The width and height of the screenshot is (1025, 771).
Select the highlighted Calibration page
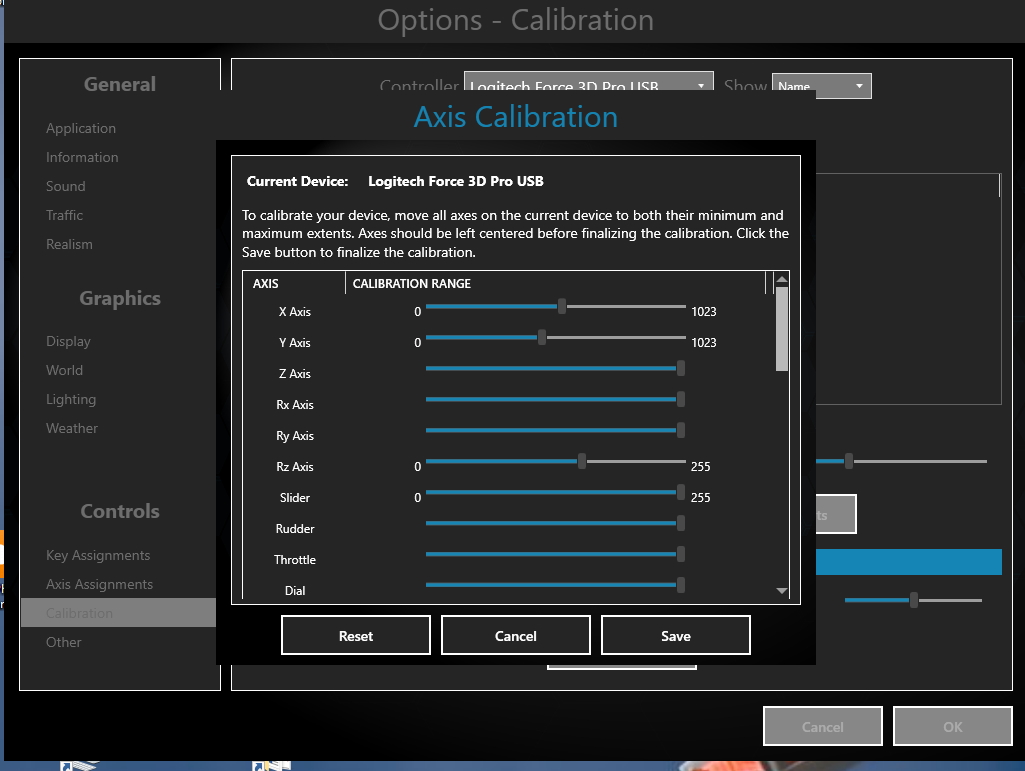coord(118,613)
